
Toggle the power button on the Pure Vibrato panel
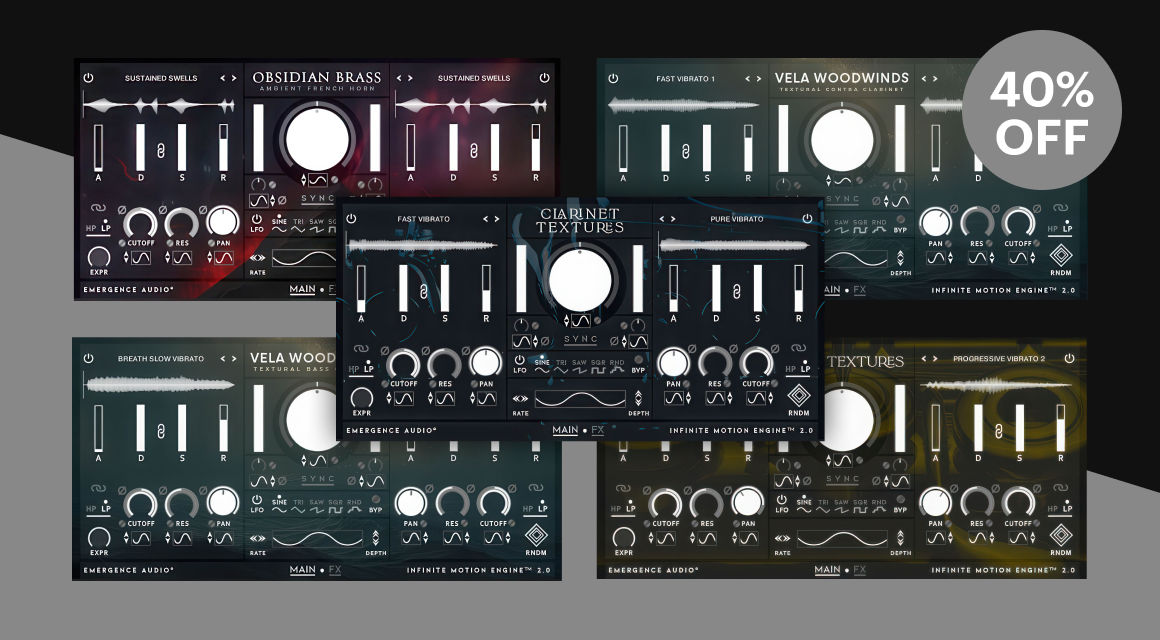coord(807,219)
